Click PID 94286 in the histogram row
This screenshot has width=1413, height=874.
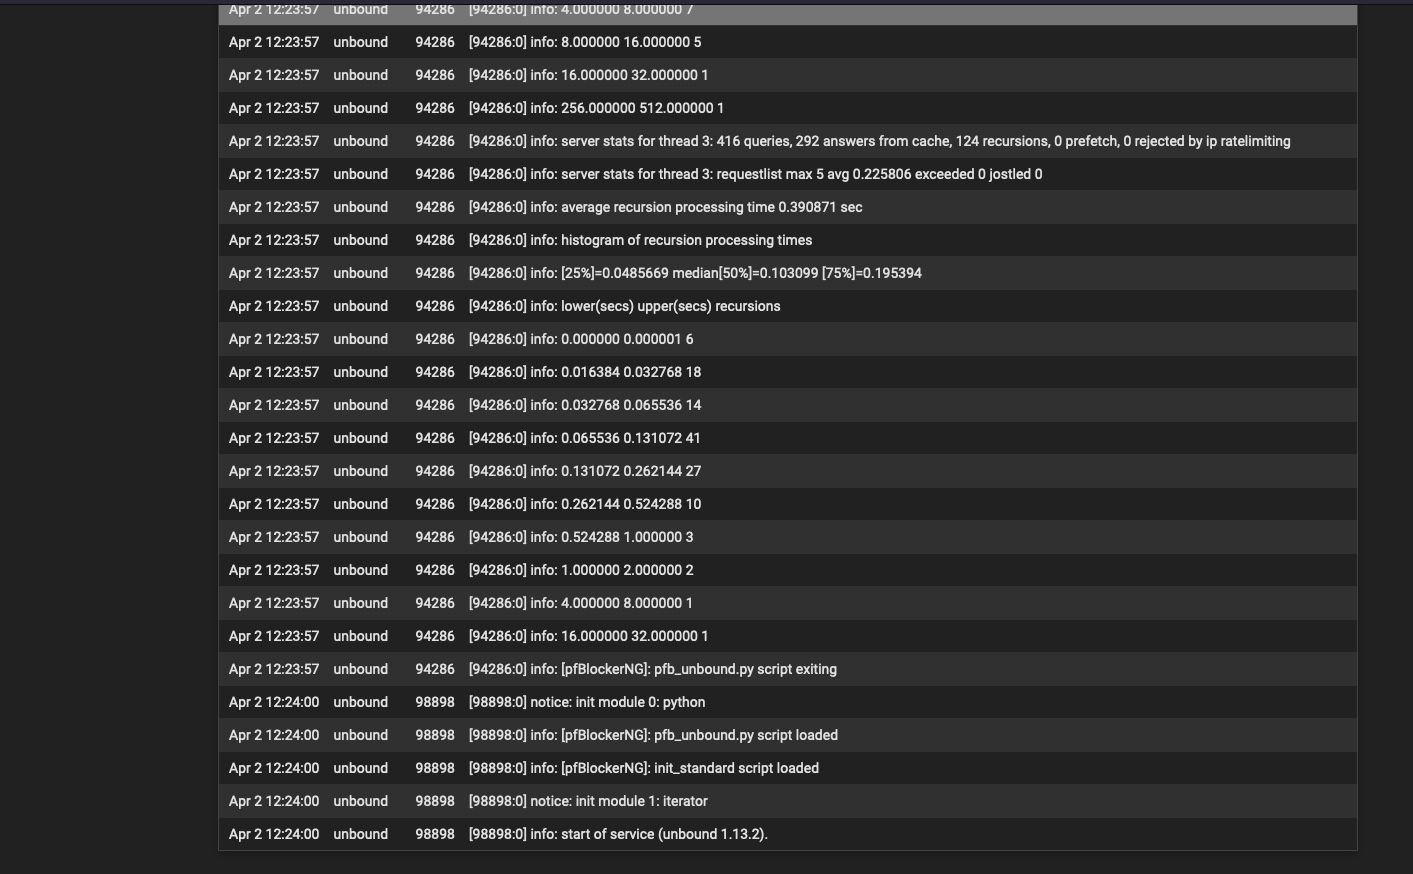[435, 240]
